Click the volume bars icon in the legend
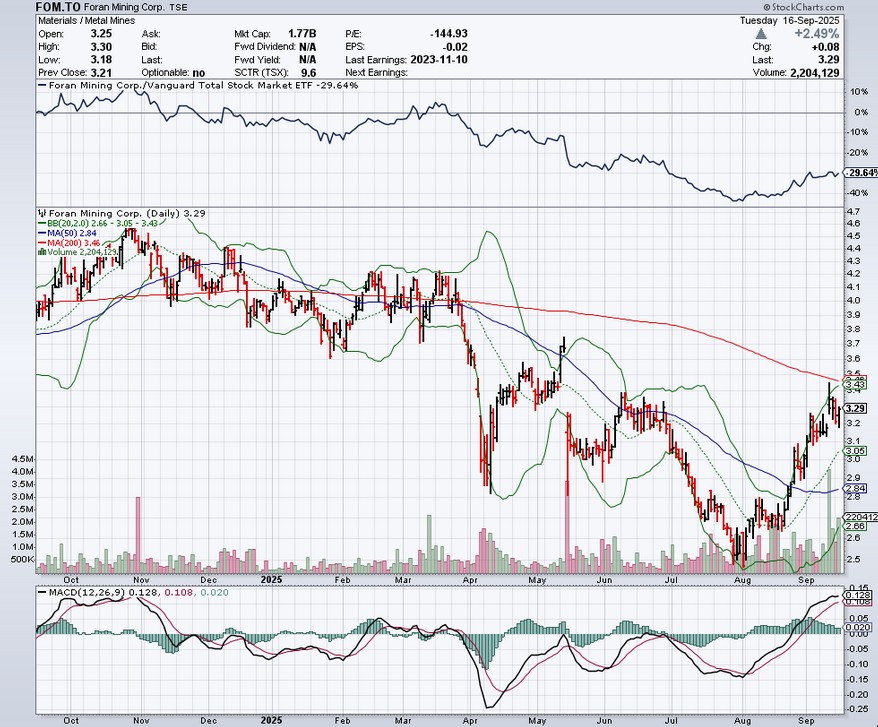The height and width of the screenshot is (727, 878). pos(40,254)
